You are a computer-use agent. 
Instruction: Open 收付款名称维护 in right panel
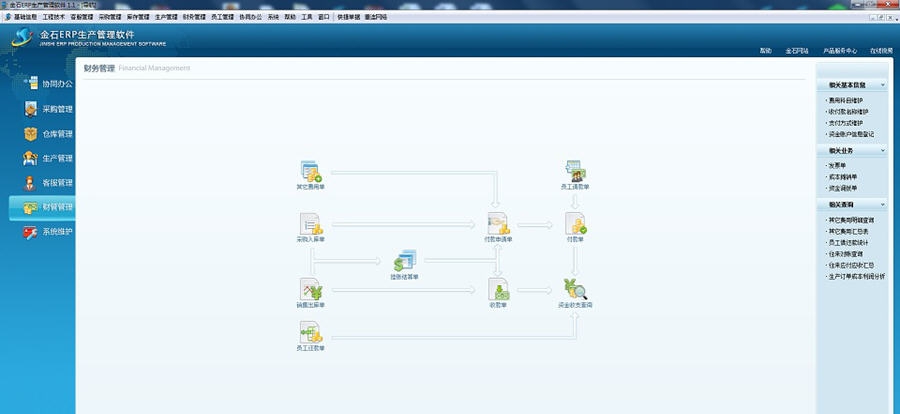[x=848, y=112]
